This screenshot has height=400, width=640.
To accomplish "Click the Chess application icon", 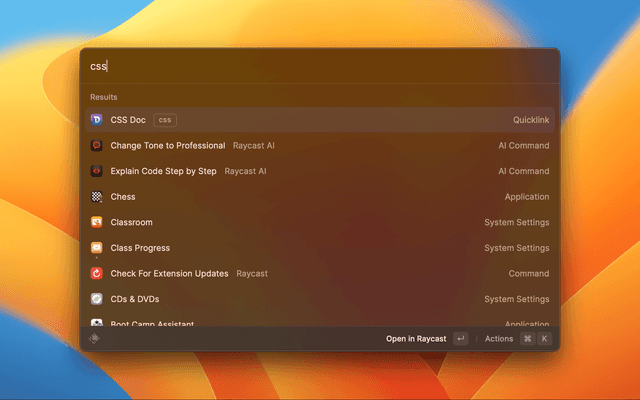I will tap(96, 197).
